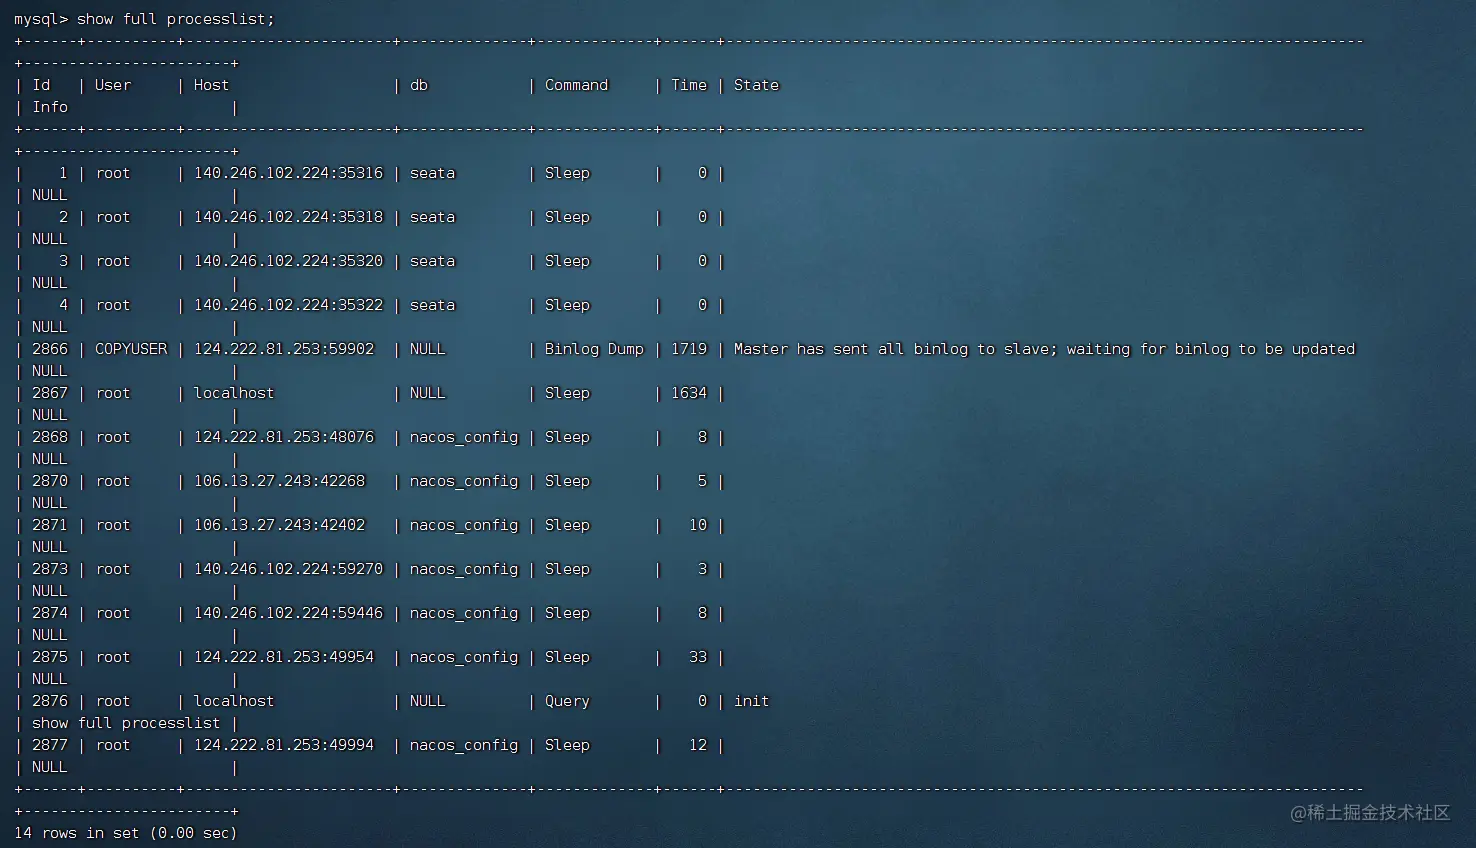Click the 'init' state value
The image size is (1476, 848).
(752, 701)
